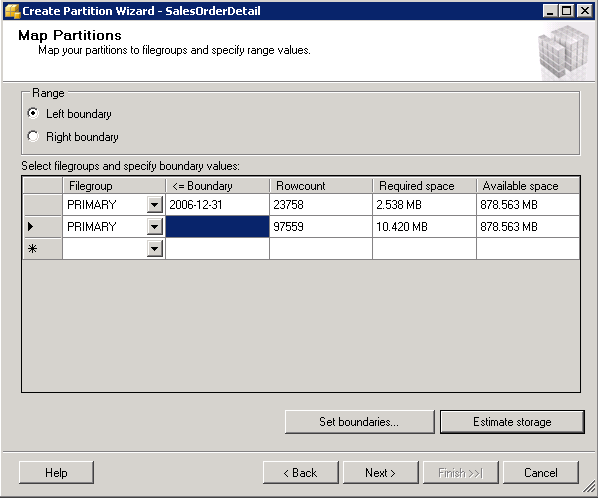Click the Filegroup column header
This screenshot has width=598, height=498.
click(x=114, y=186)
